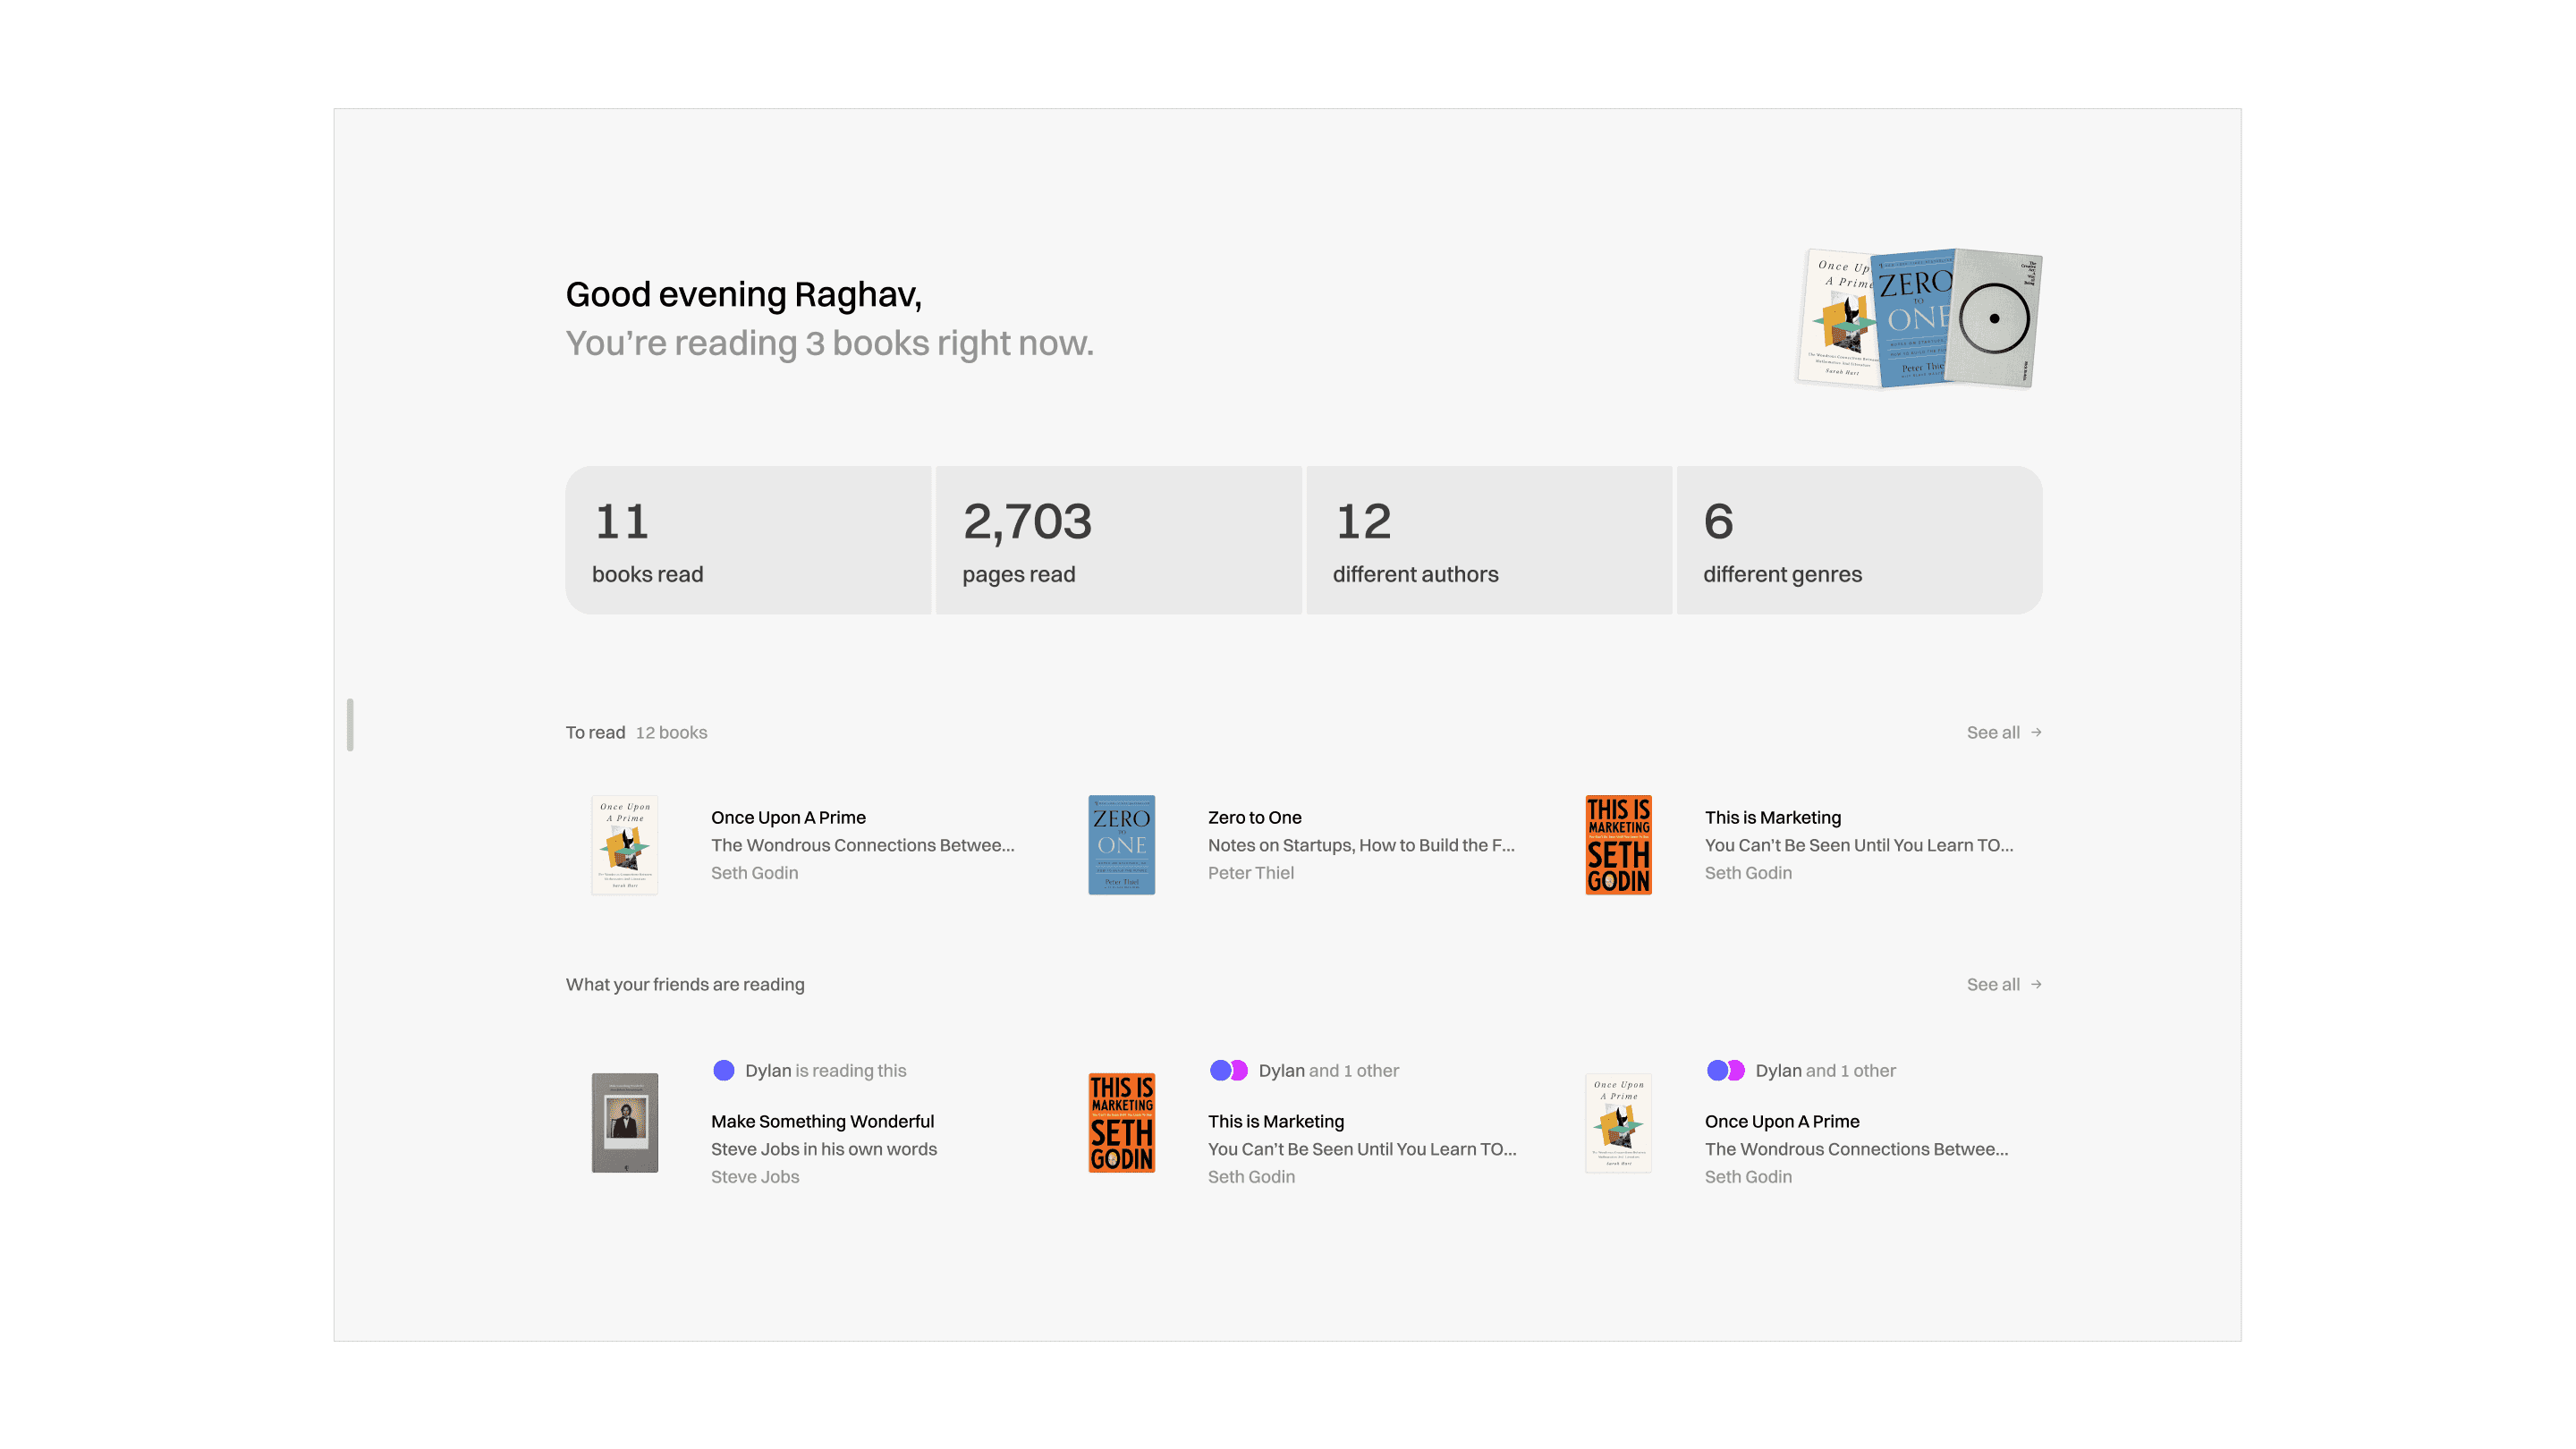The height and width of the screenshot is (1449, 2576).
Task: Open This is Marketing cover in friends section
Action: click(x=1121, y=1122)
